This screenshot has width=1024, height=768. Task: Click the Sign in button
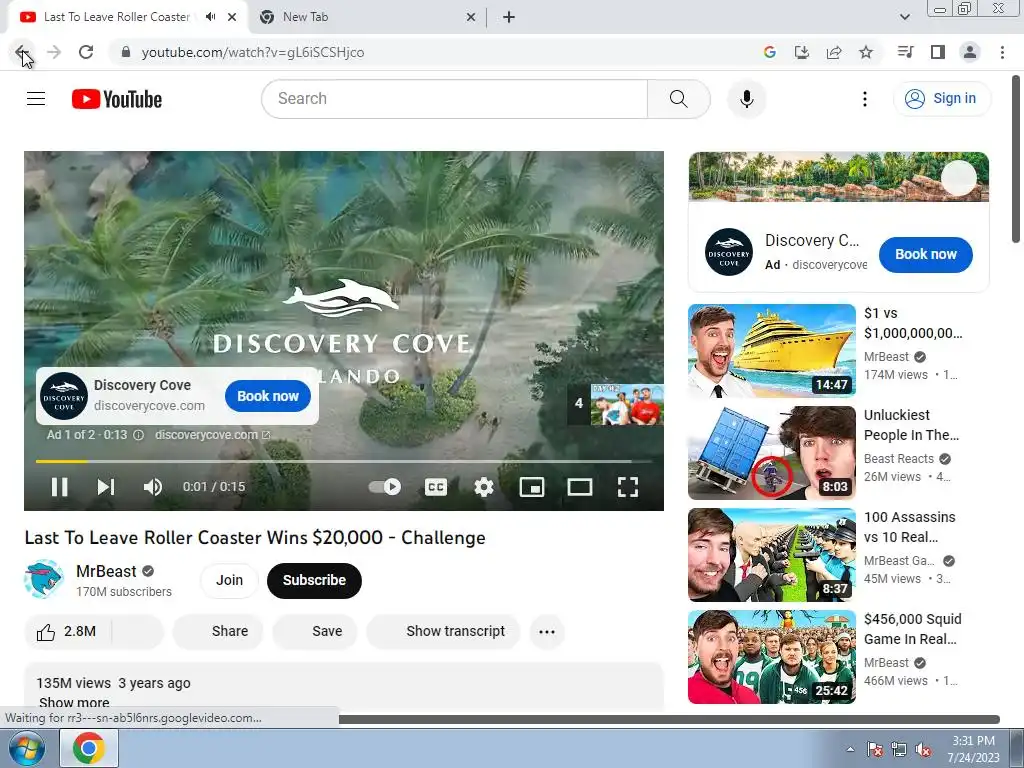click(942, 99)
